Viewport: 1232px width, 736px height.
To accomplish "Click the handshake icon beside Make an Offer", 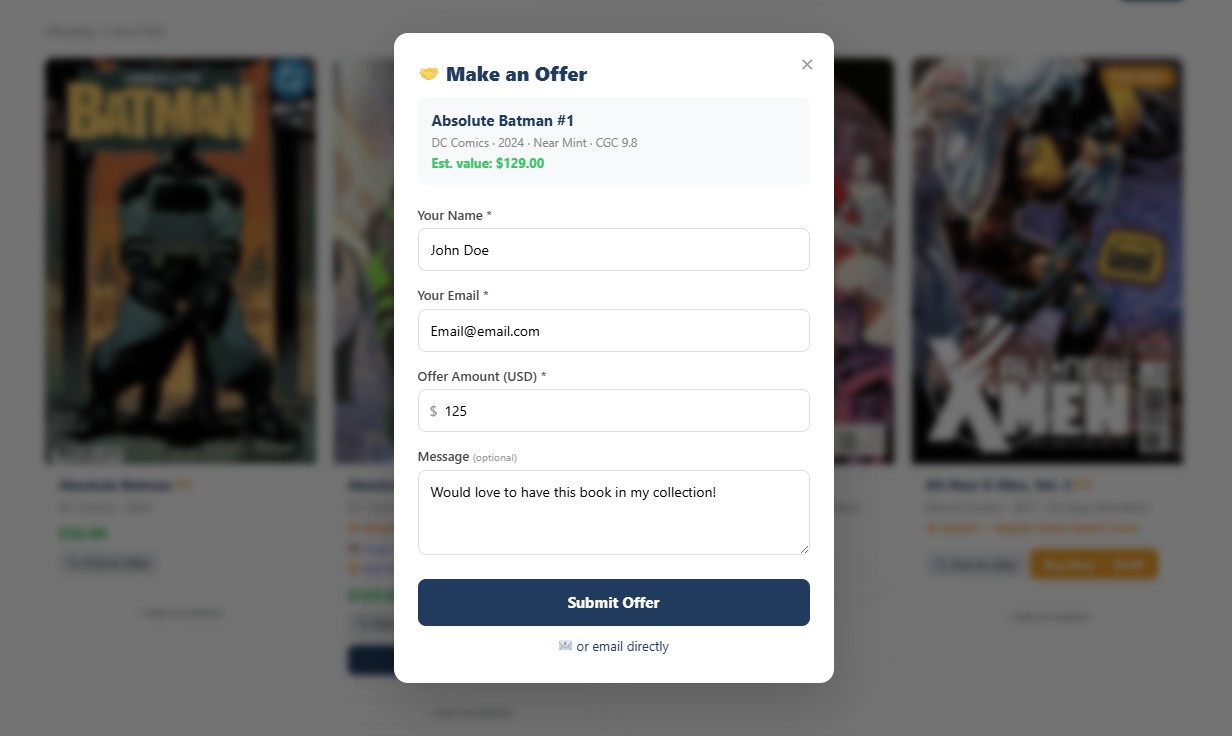I will (429, 73).
